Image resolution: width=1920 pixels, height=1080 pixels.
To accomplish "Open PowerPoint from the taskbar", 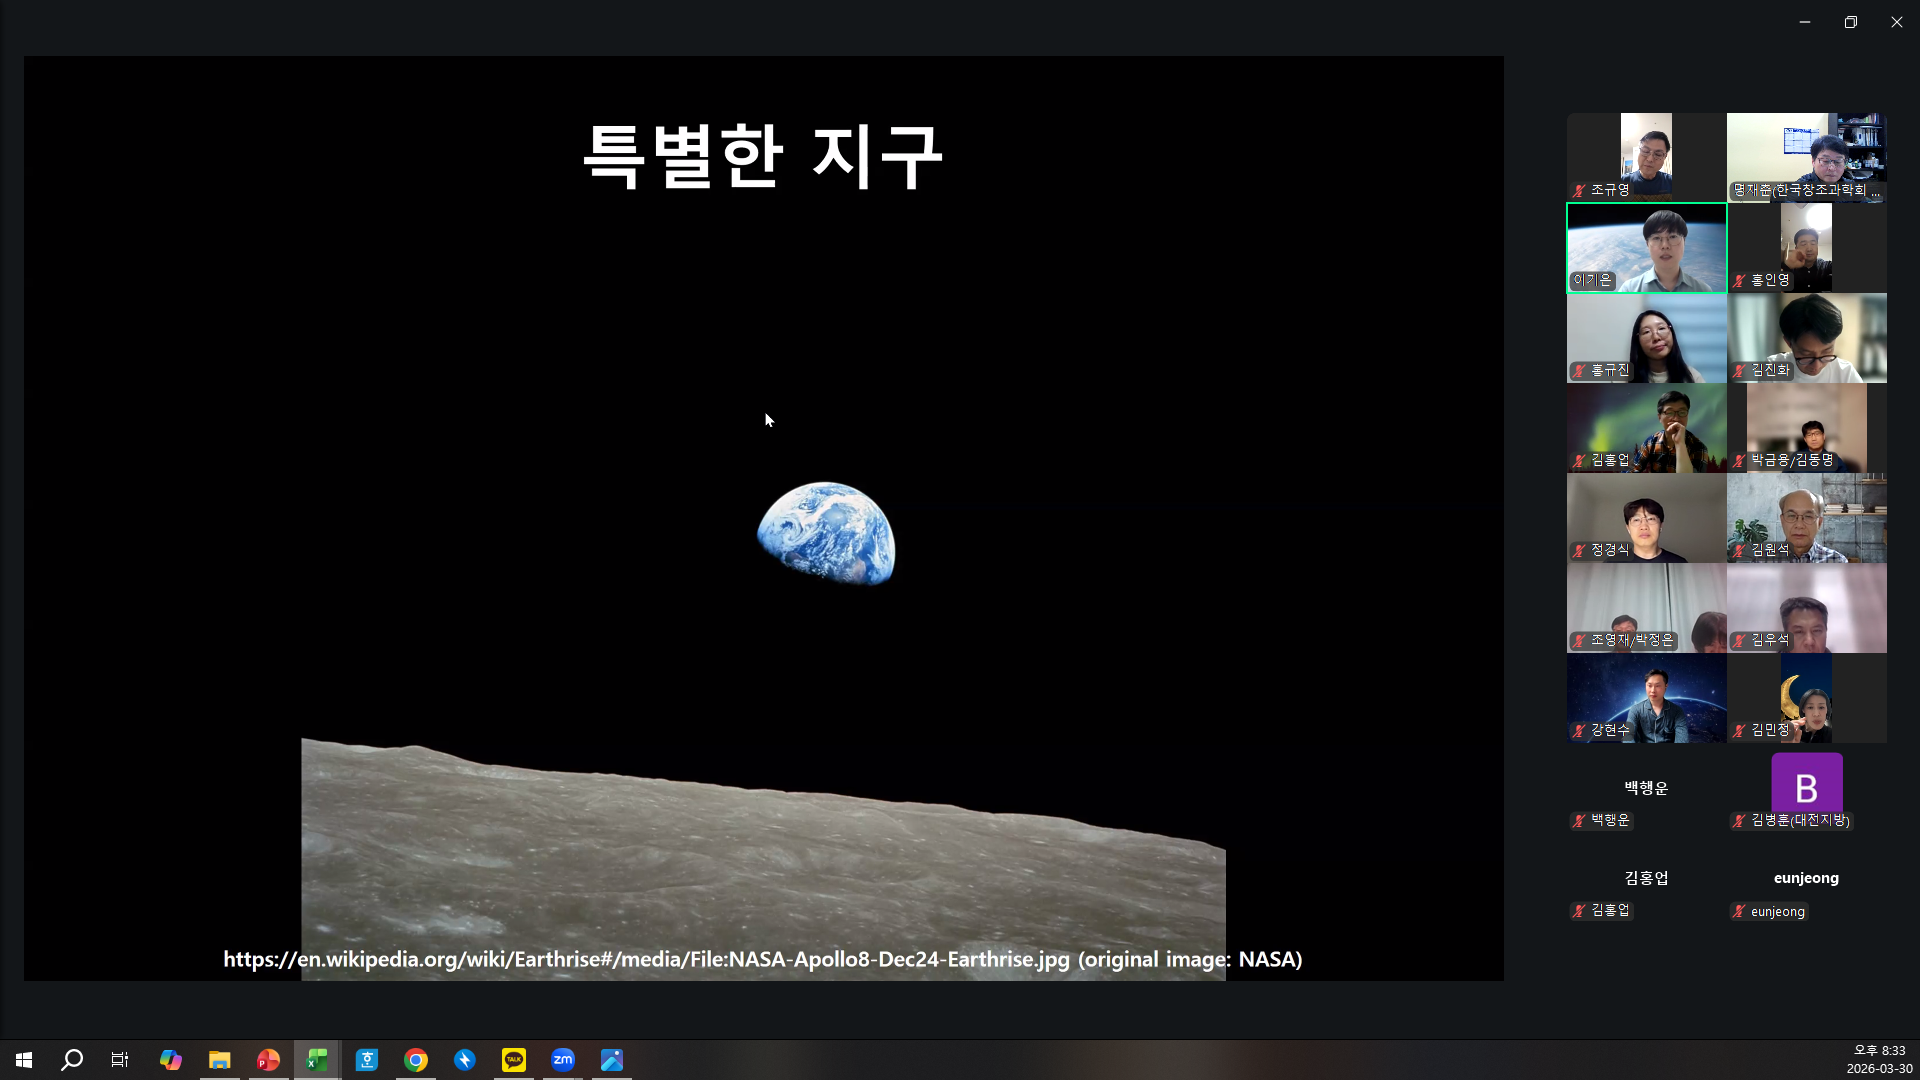I will pos(268,1060).
